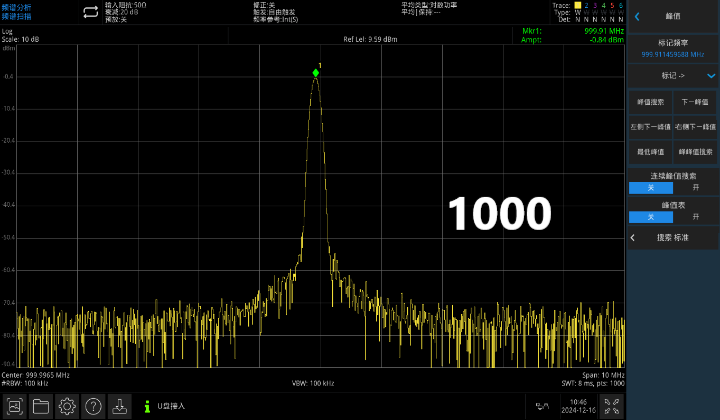The height and width of the screenshot is (420, 720).
Task: Open the 搜索 标准 submenu
Action: [673, 238]
